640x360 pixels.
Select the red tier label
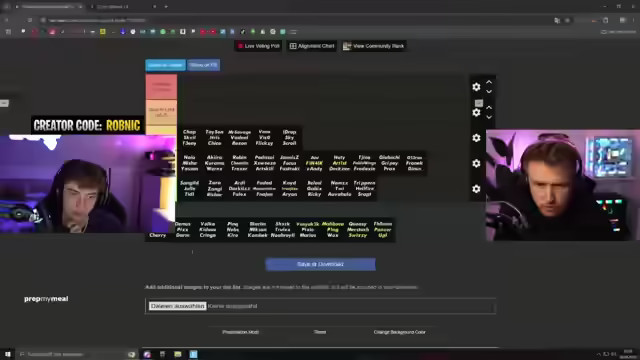point(161,87)
